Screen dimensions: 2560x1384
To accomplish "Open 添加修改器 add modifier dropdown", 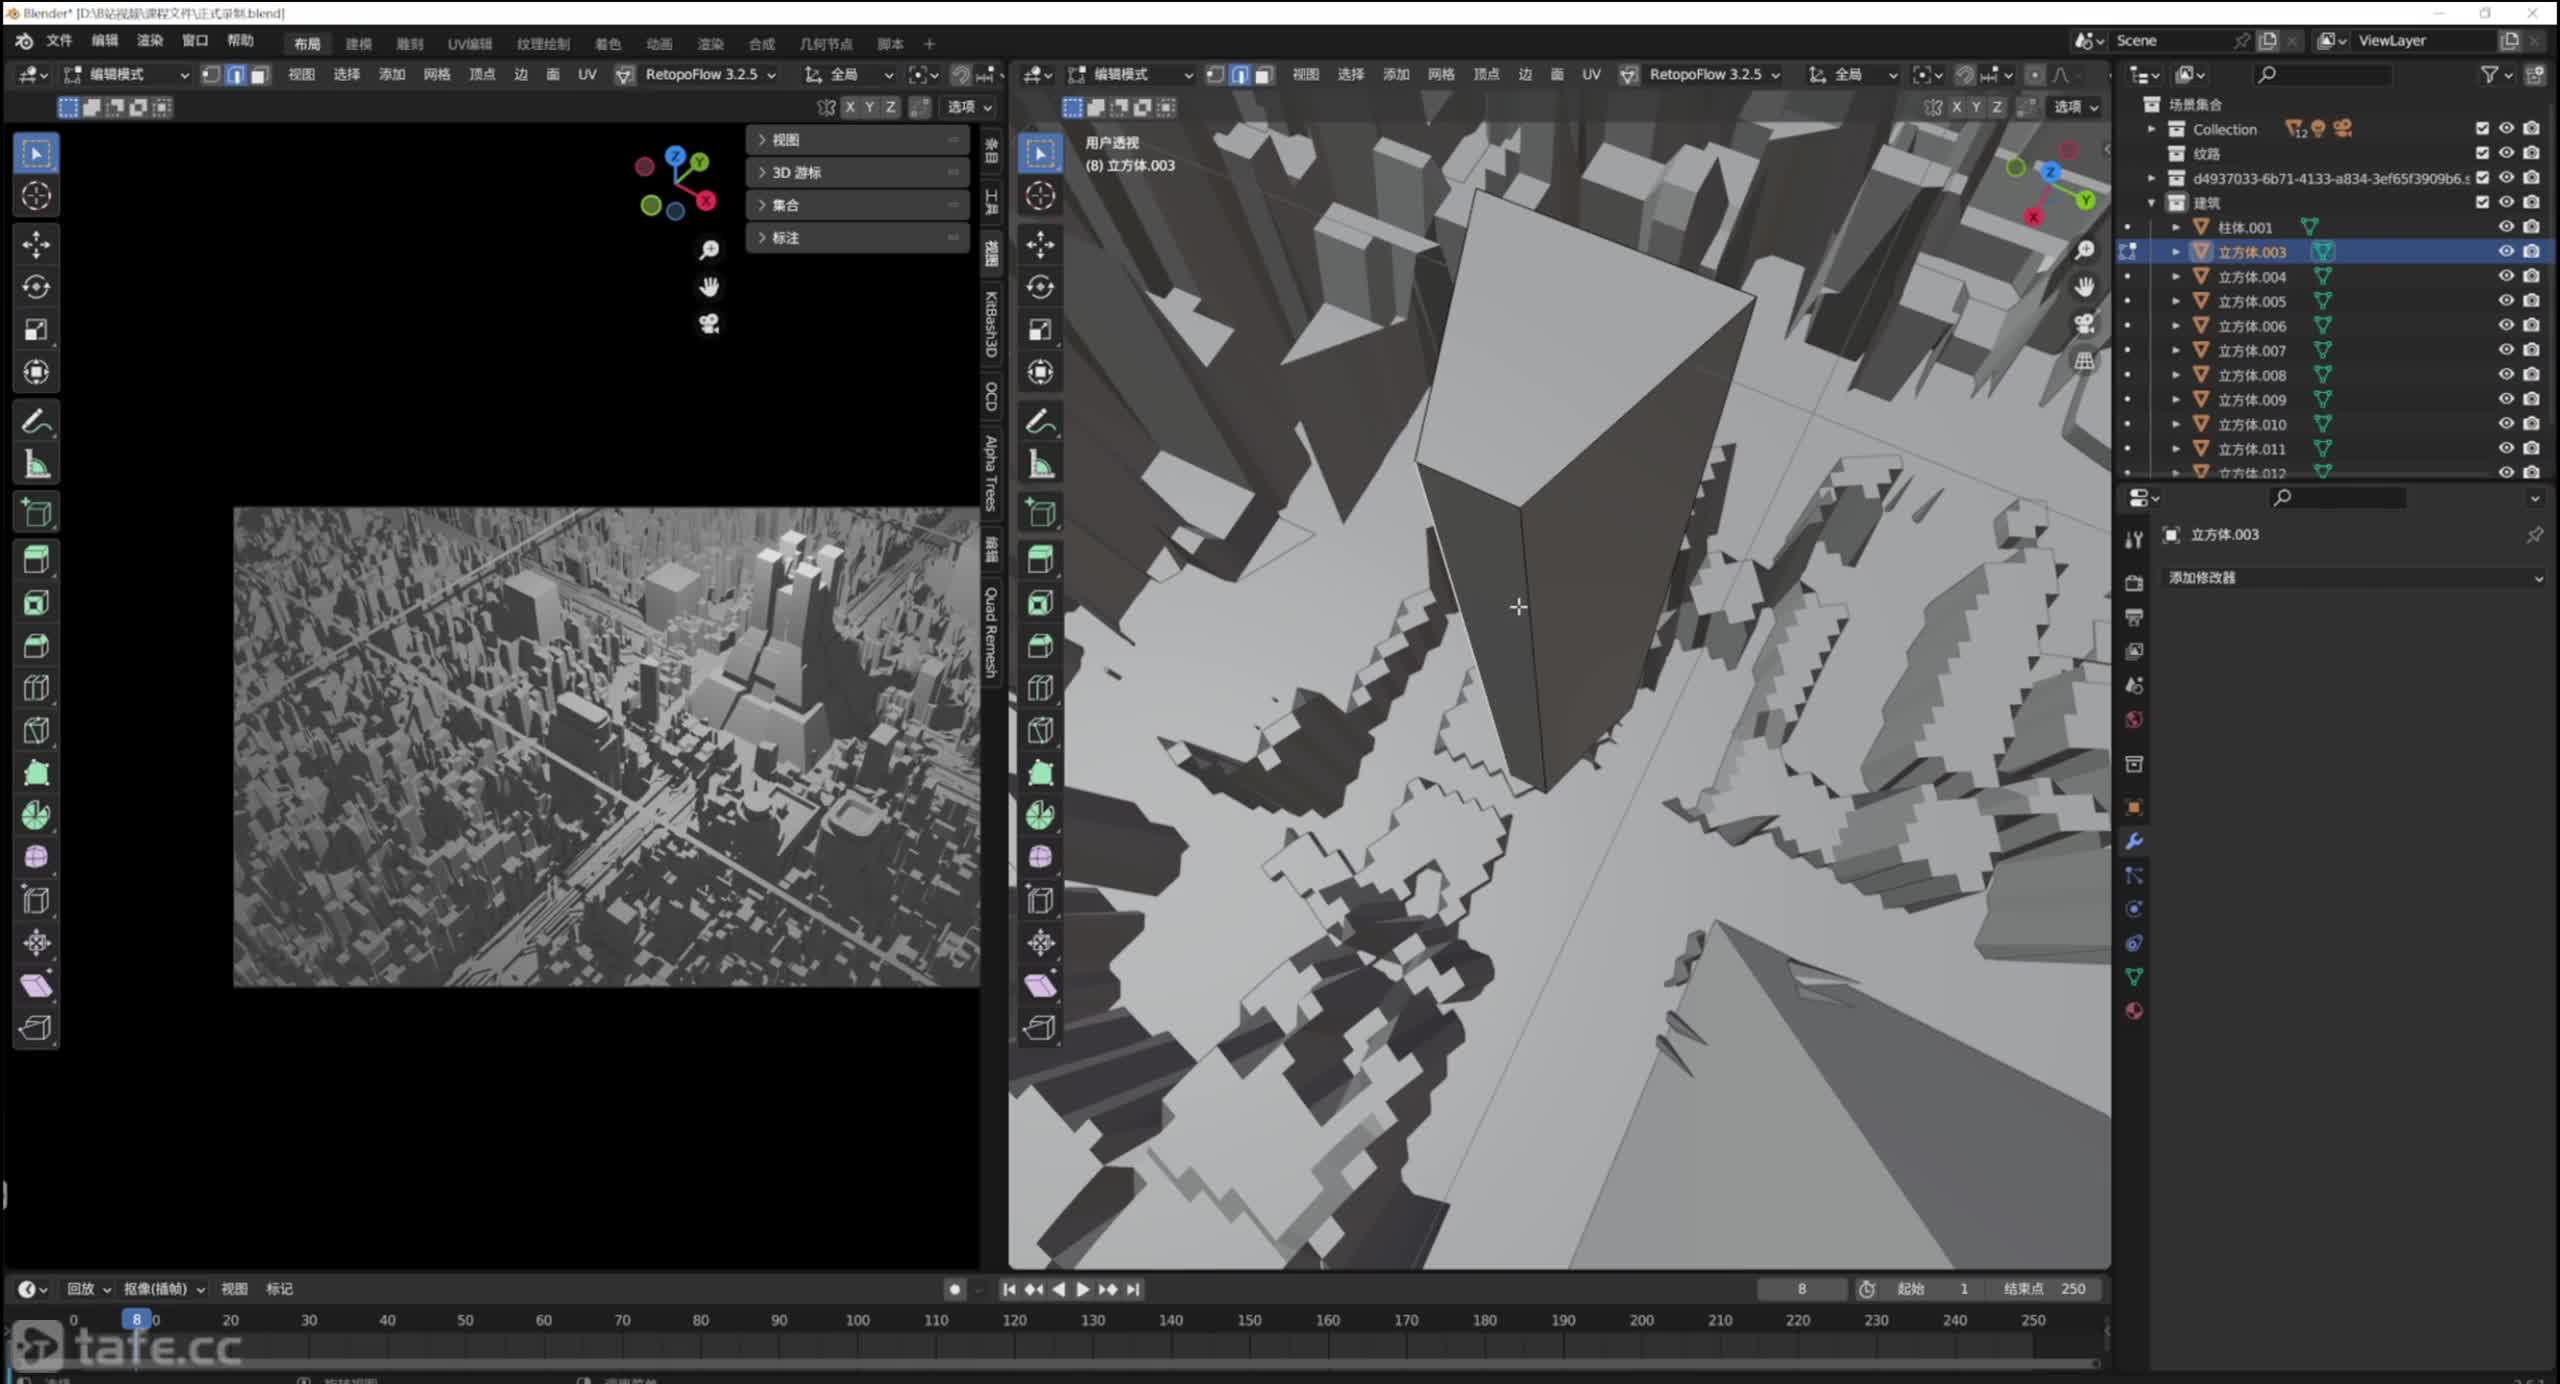I will coord(2355,578).
